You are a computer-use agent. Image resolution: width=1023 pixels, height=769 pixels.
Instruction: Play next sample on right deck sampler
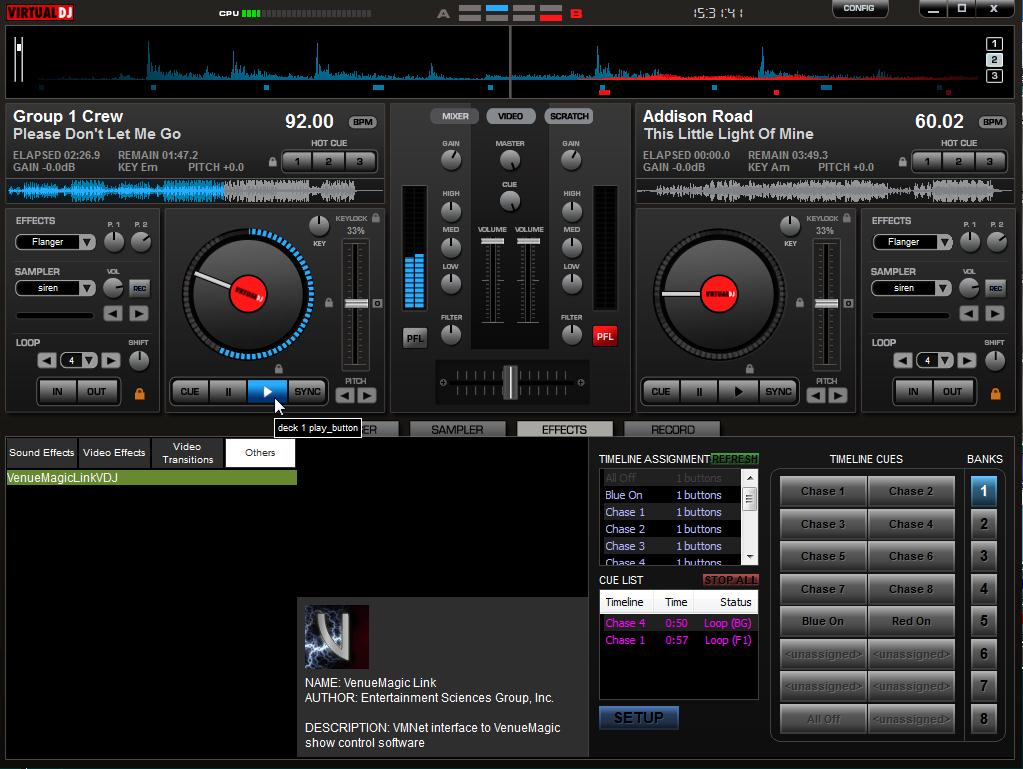994,314
